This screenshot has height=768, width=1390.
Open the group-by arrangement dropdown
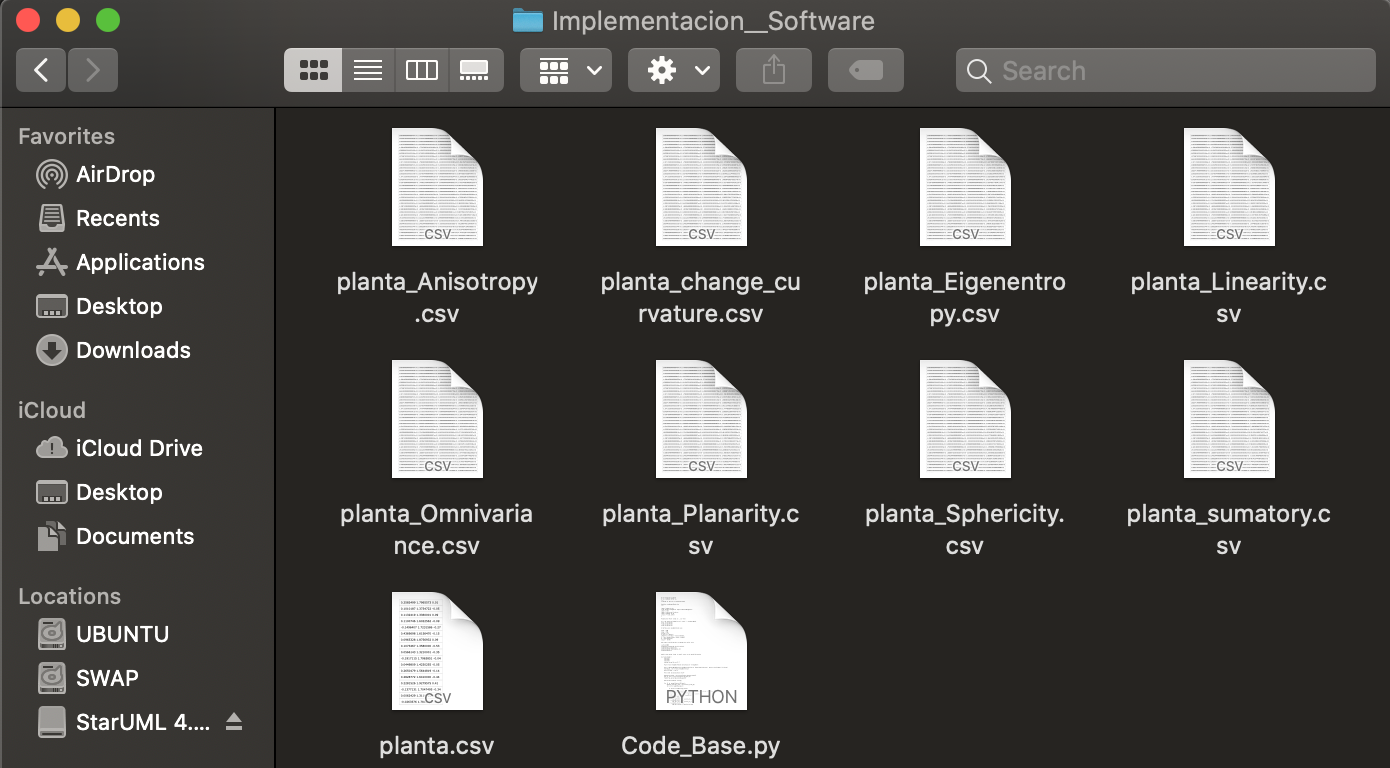tap(566, 70)
